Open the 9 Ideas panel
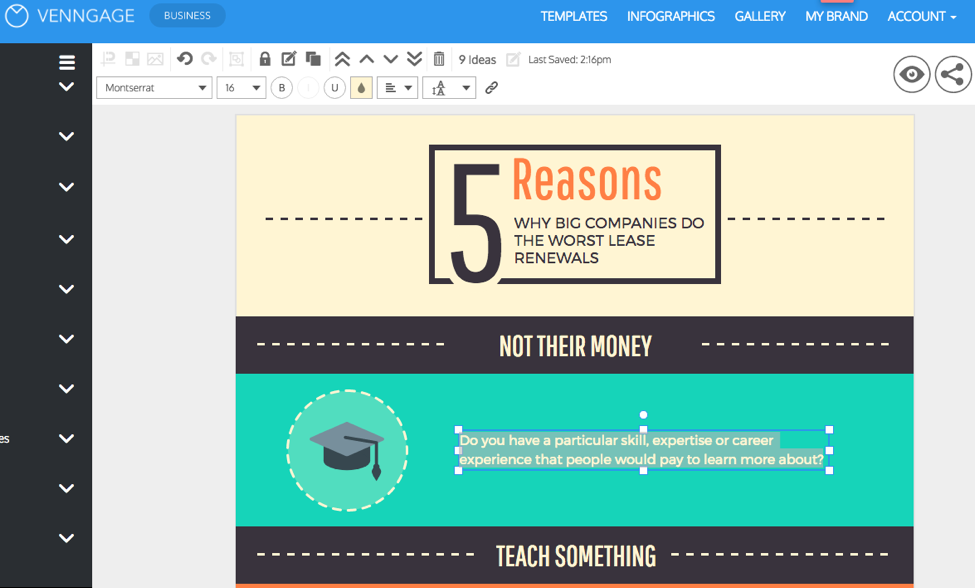The image size is (975, 588). click(477, 58)
